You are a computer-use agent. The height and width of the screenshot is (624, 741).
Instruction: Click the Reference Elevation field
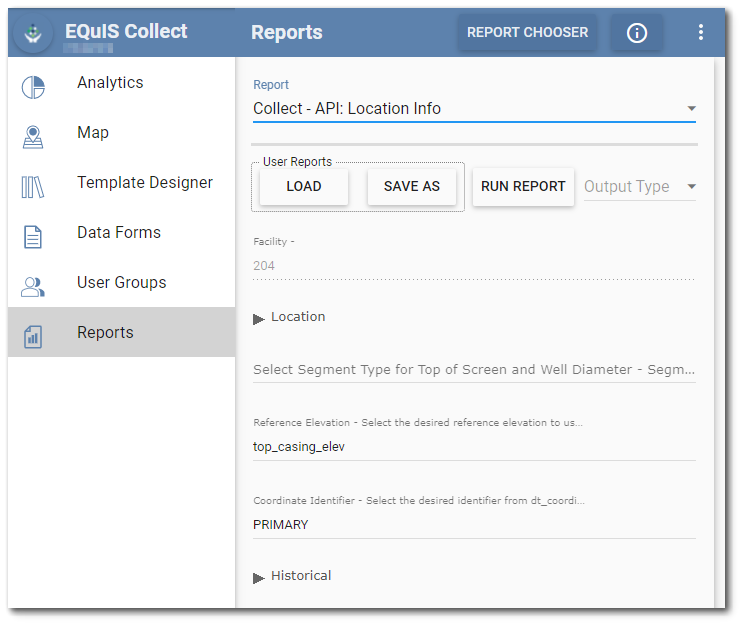click(x=474, y=447)
